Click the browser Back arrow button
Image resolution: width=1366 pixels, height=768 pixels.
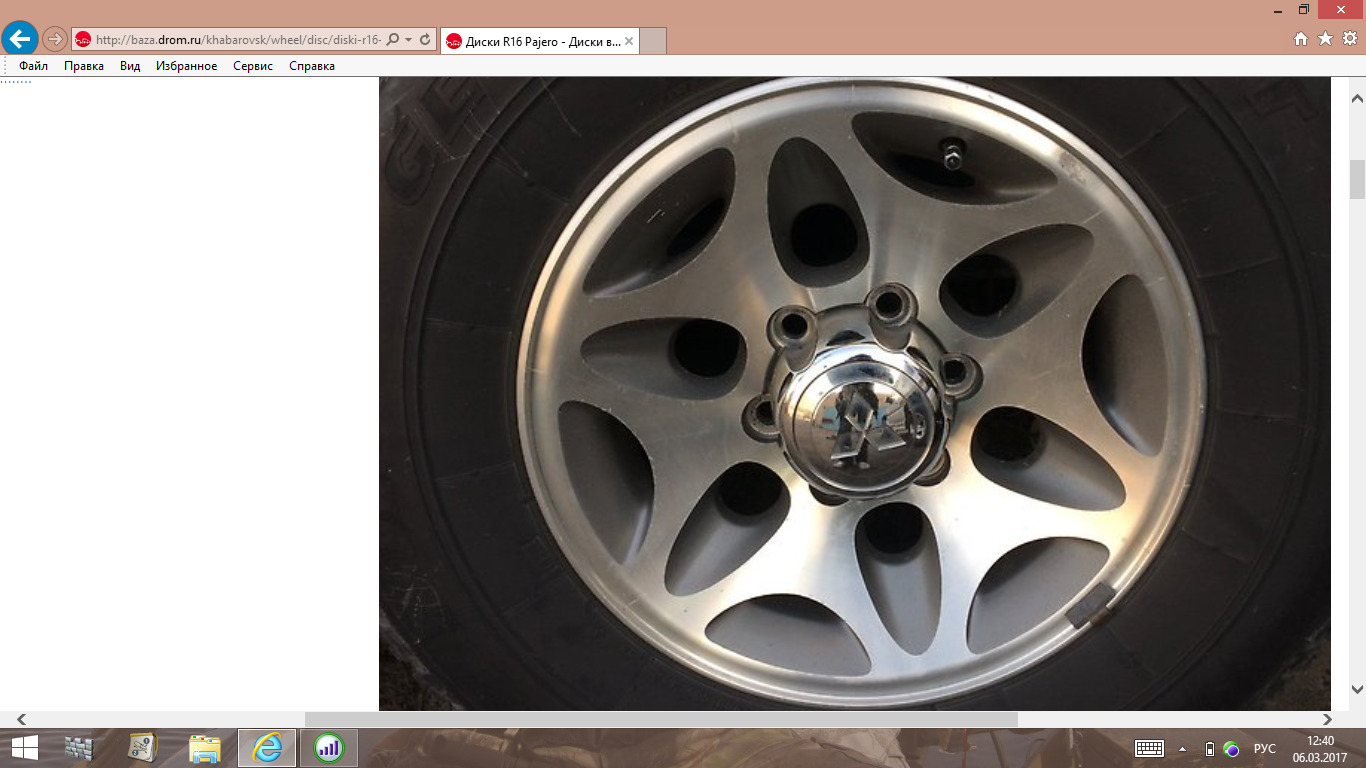tap(19, 39)
